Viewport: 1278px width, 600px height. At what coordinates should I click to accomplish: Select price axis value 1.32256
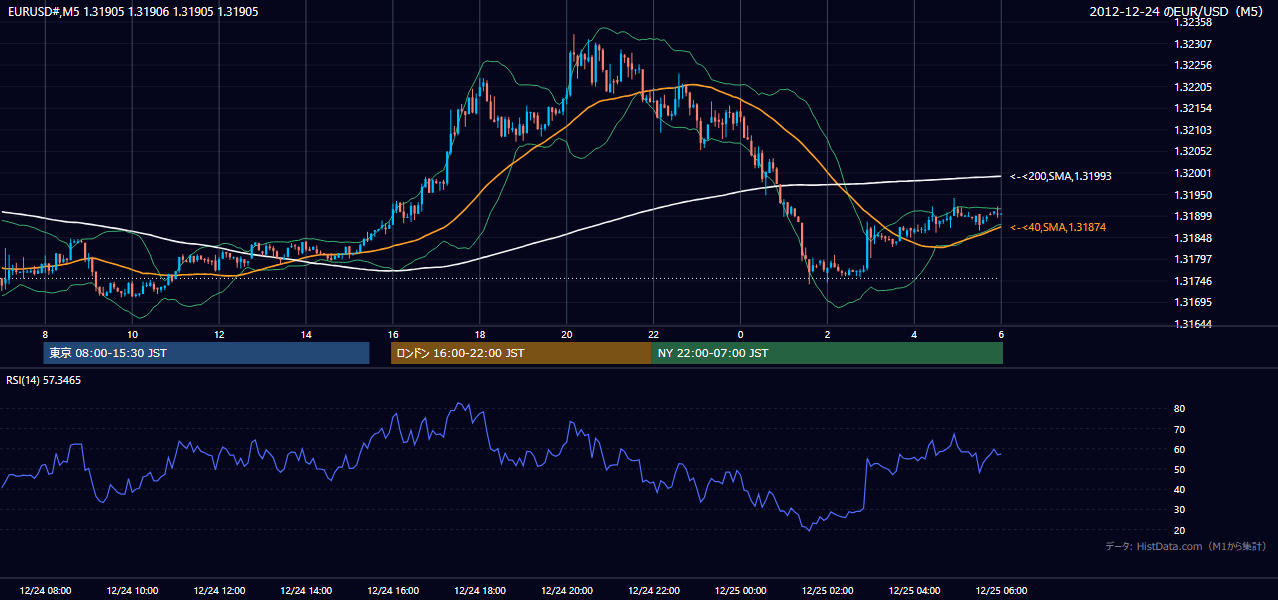tap(1192, 65)
